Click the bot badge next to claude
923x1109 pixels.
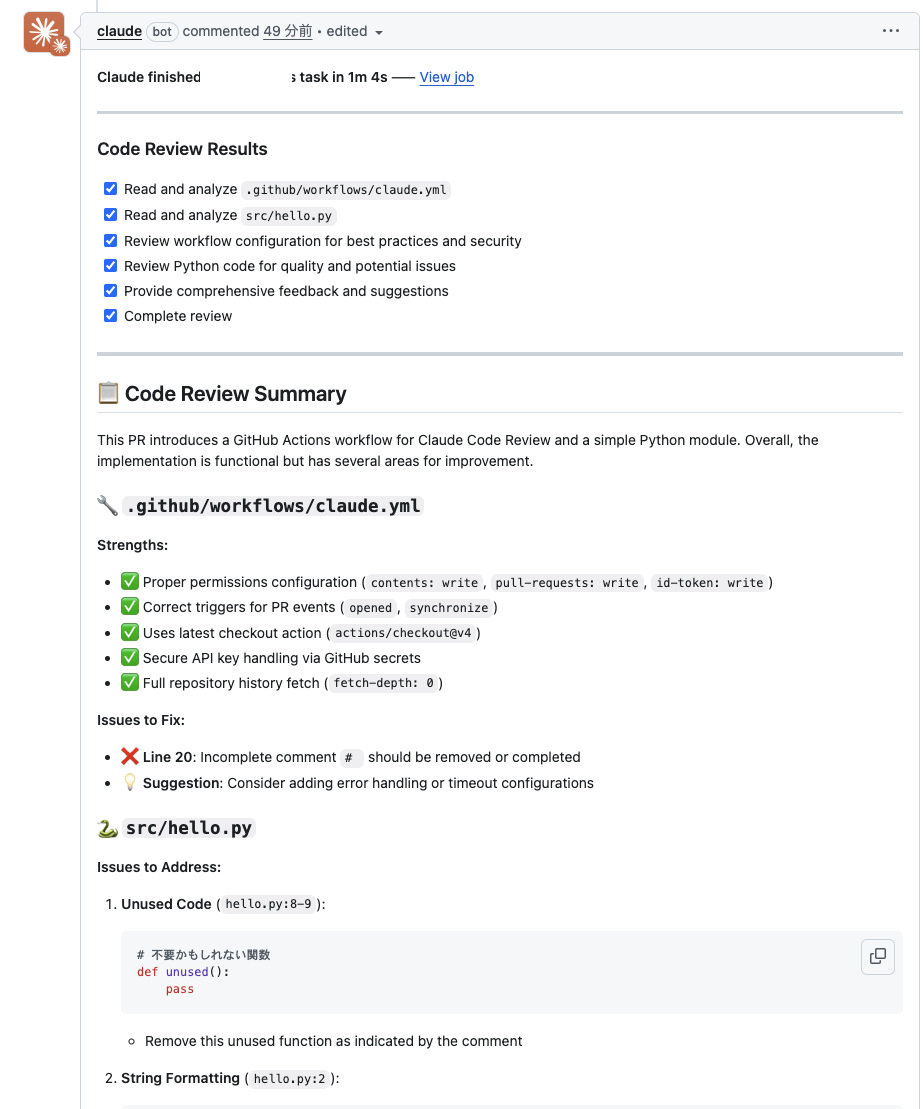coord(161,31)
